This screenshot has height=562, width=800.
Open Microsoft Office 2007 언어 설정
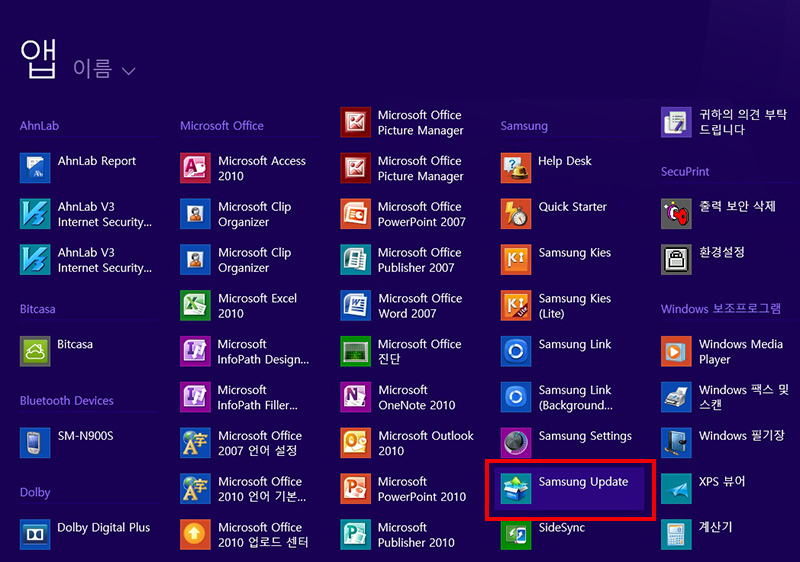pos(241,443)
